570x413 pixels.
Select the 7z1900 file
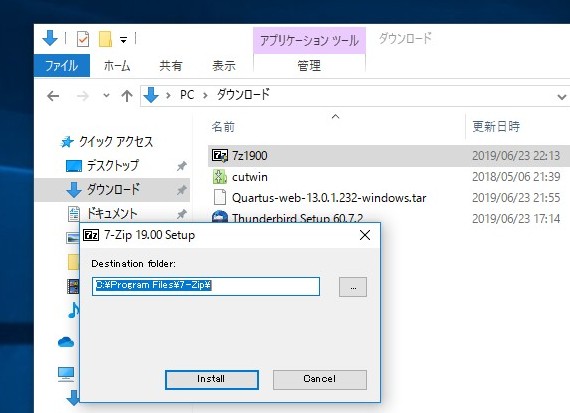tap(250, 156)
